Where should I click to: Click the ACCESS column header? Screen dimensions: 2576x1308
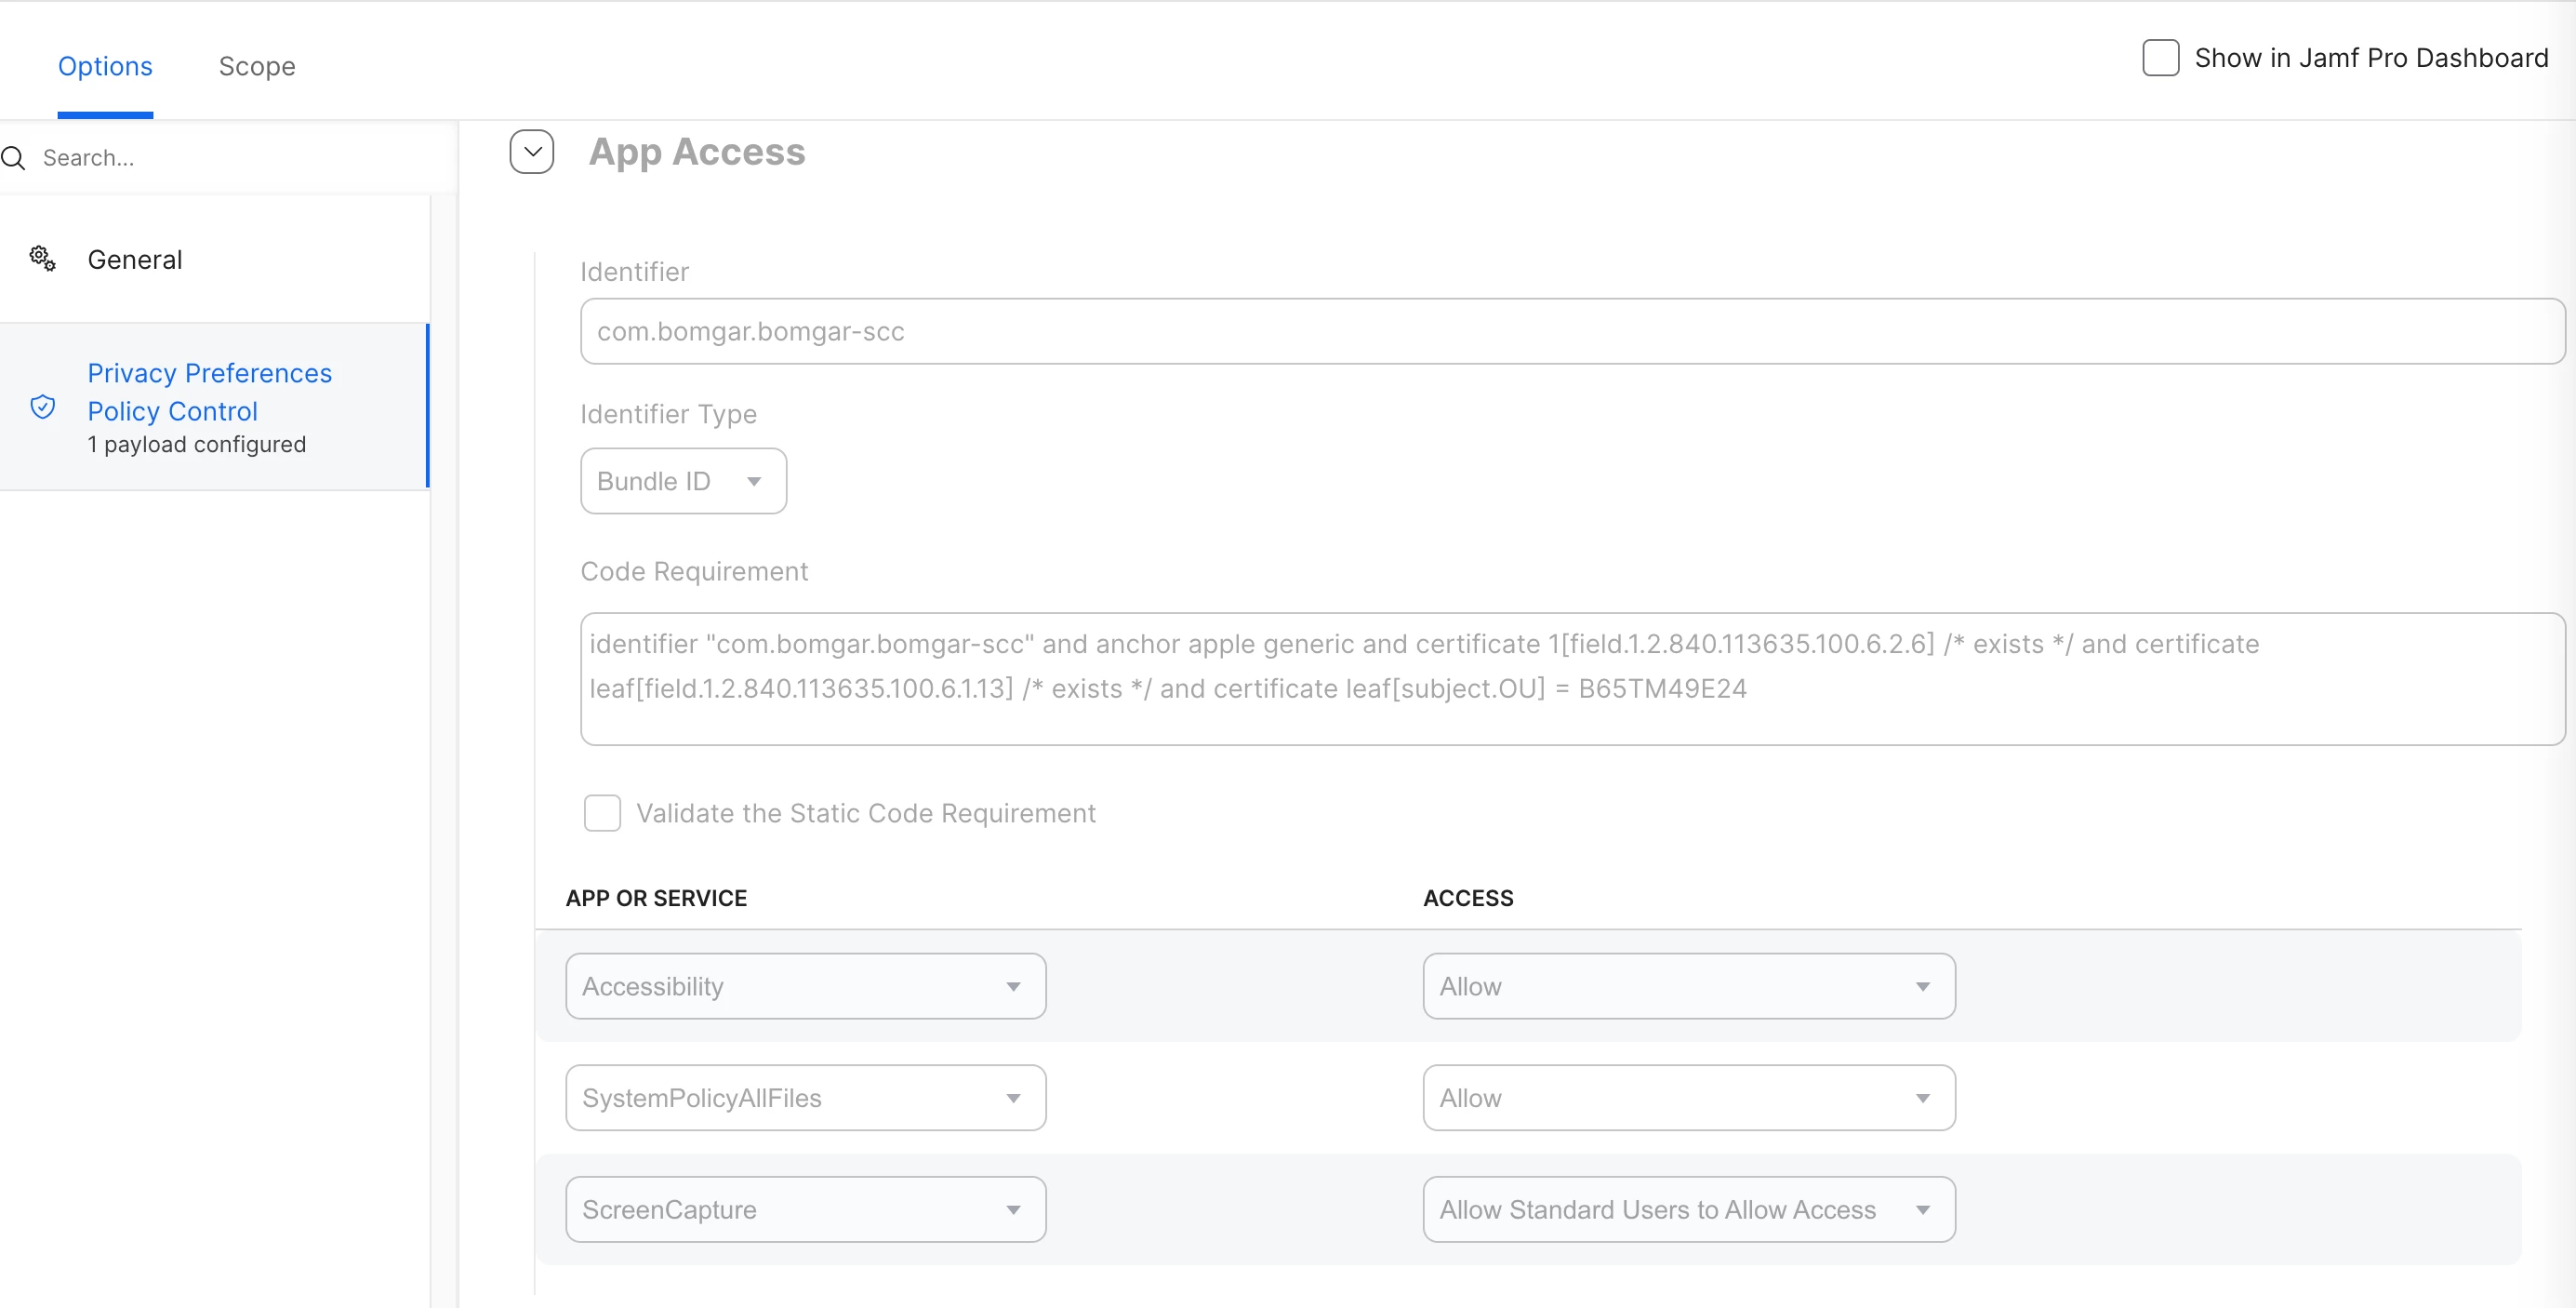[1468, 898]
